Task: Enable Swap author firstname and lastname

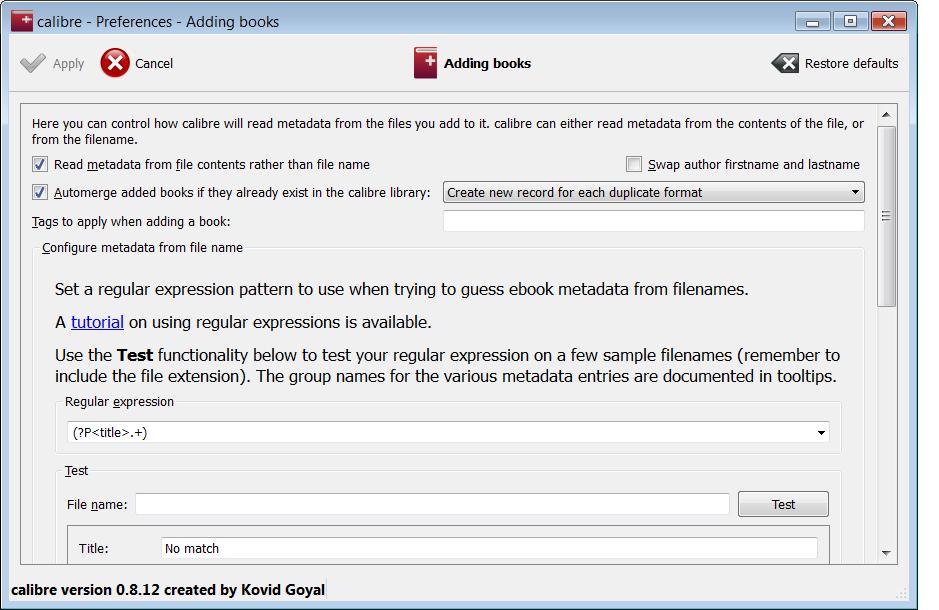Action: click(634, 164)
